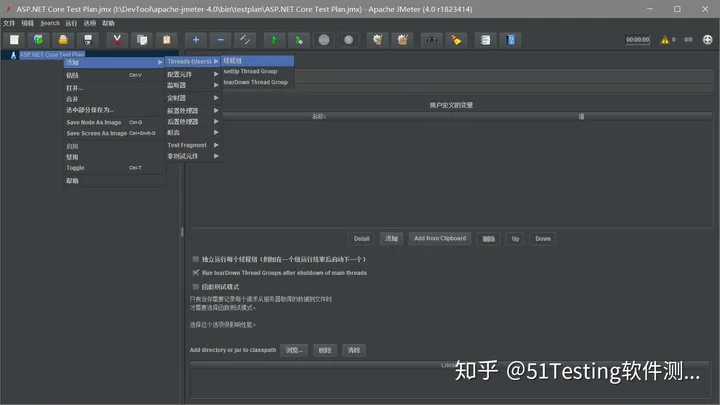Click the Add from Clipboard button
This screenshot has height=405, width=720.
(440, 239)
